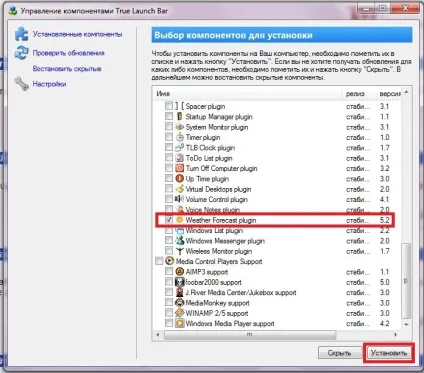Check the AIMP3 support checkbox
Viewport: 424px width, 373px height.
coord(169,271)
